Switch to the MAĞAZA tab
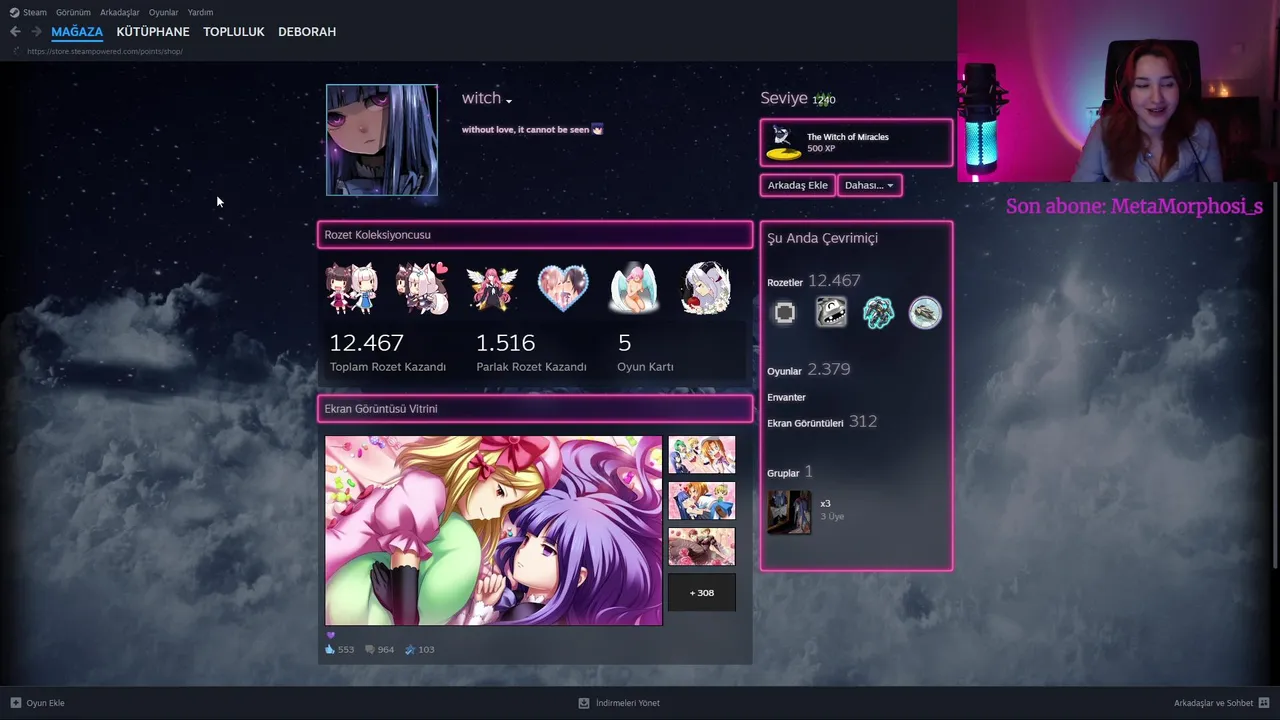 click(x=77, y=32)
